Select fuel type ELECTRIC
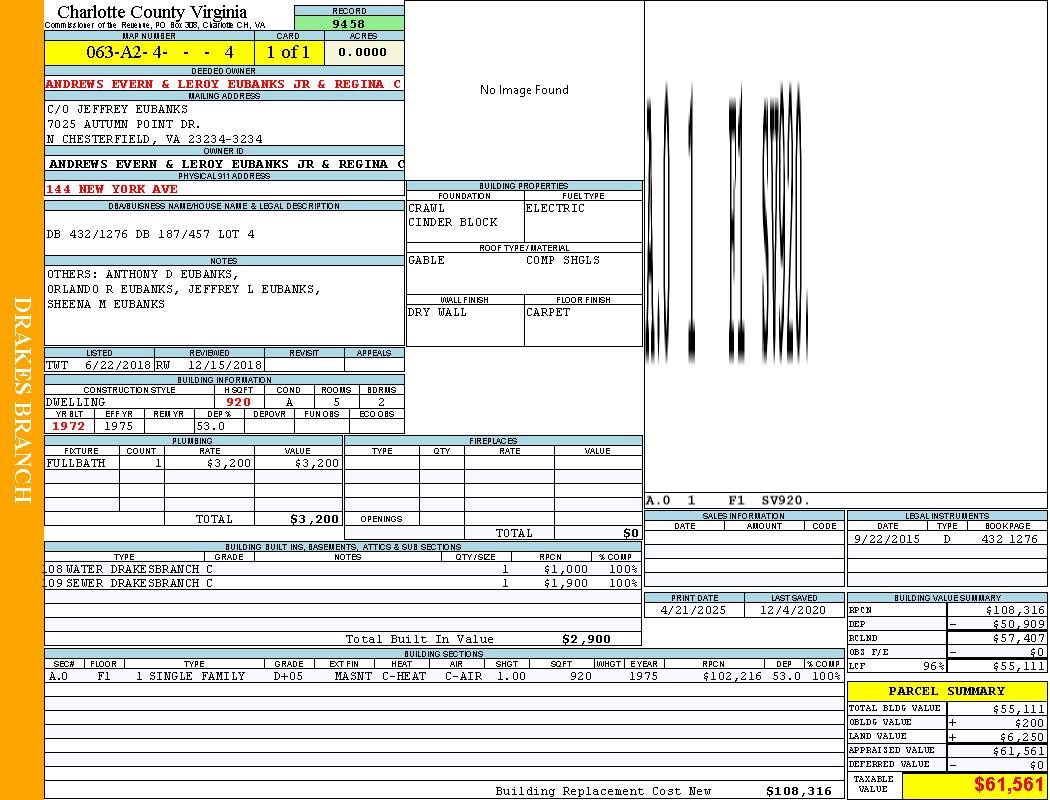 [554, 208]
